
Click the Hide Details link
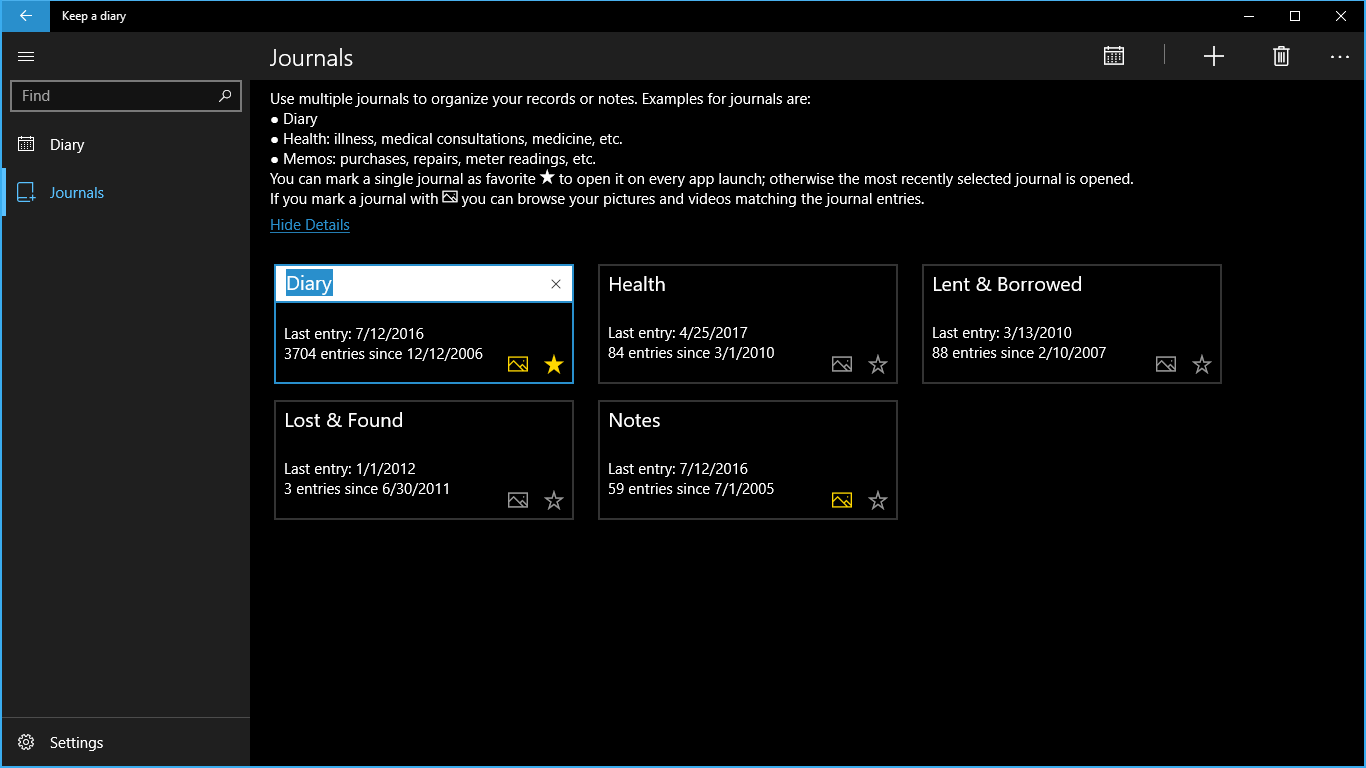tap(310, 225)
